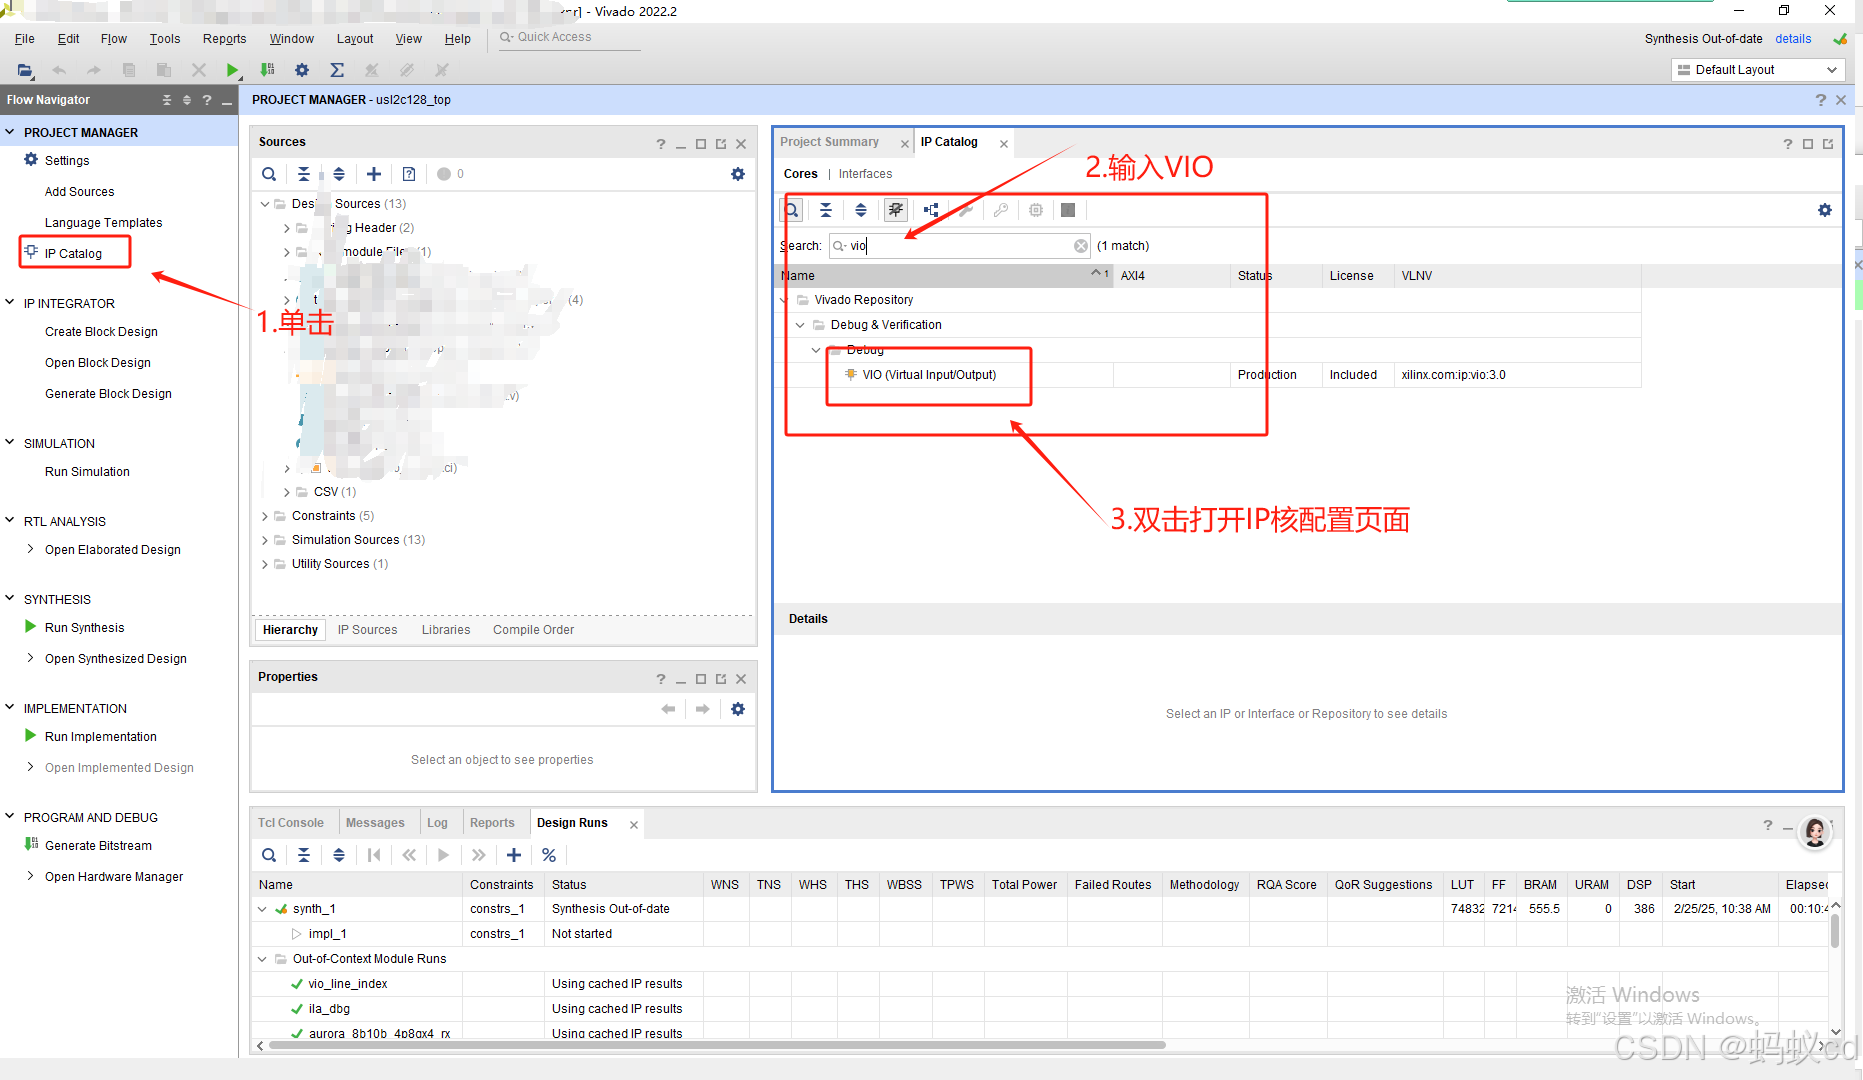This screenshot has width=1863, height=1080.
Task: Click the Quick Access search box
Action: point(567,38)
